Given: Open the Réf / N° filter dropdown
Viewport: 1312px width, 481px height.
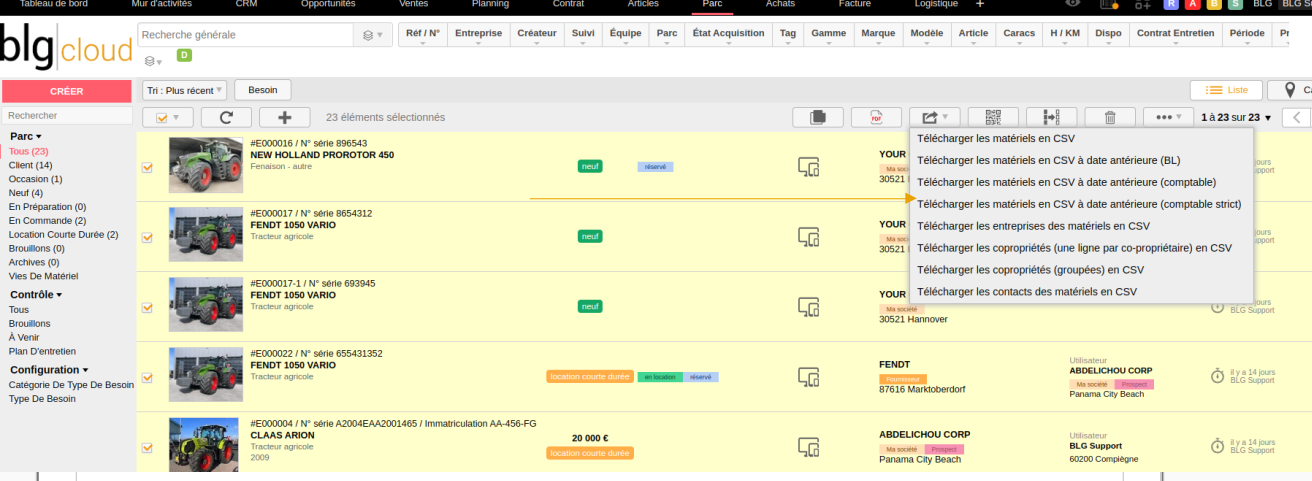Looking at the screenshot, I should [423, 33].
